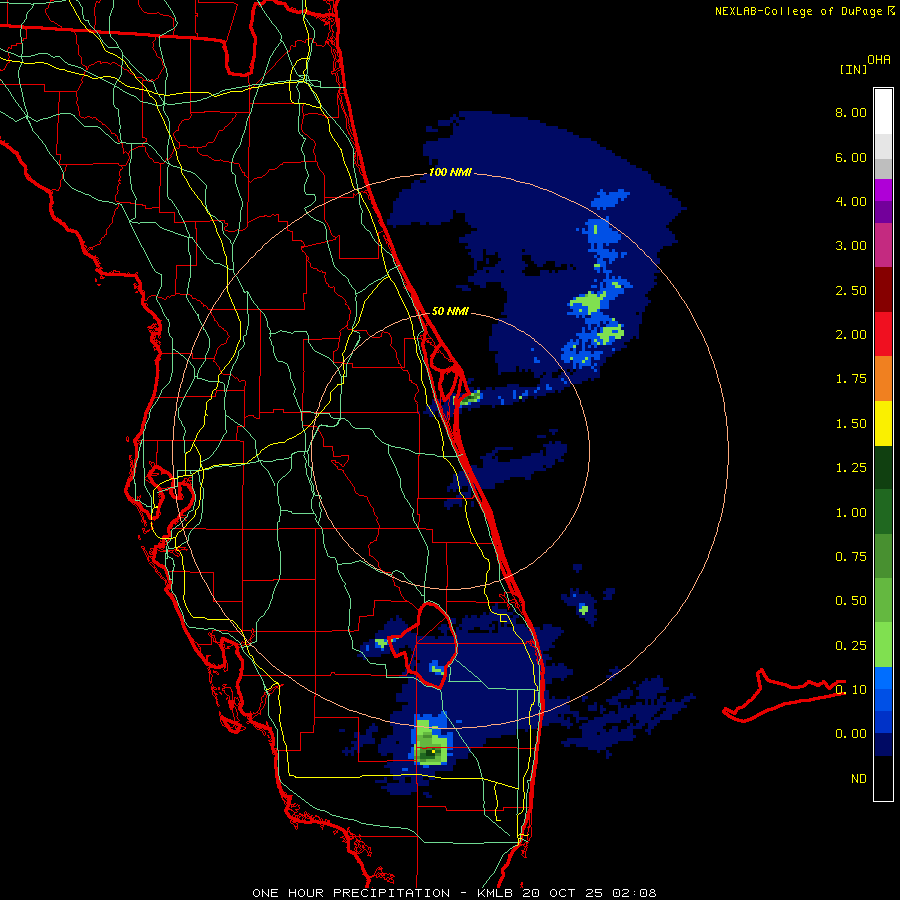Select the yellow swatch in the color scale

pos(883,423)
